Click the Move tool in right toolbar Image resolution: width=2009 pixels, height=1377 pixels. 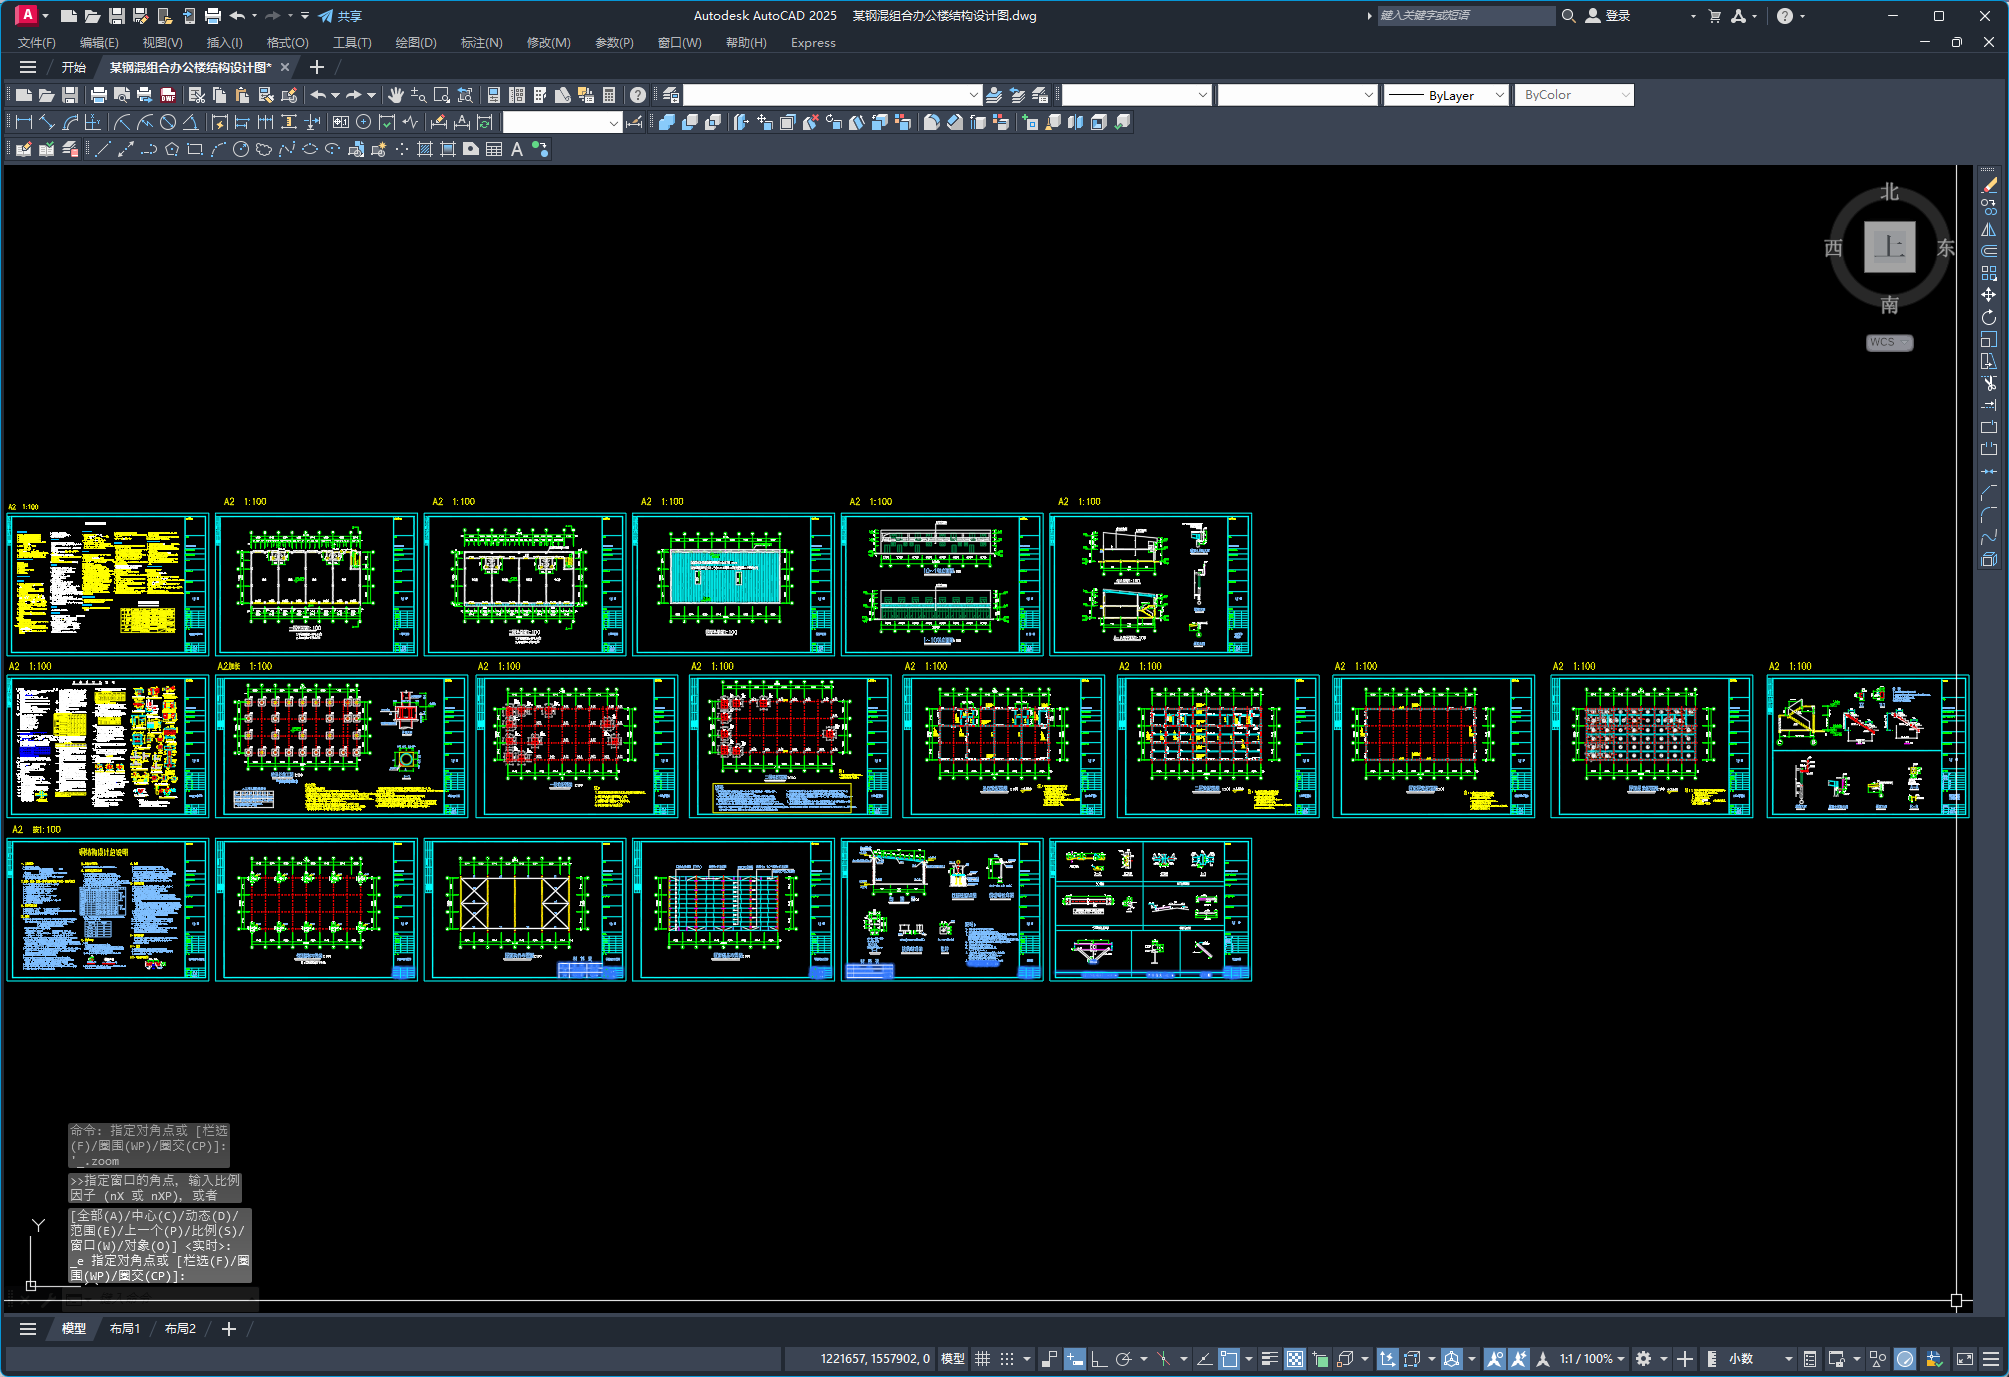click(1988, 295)
